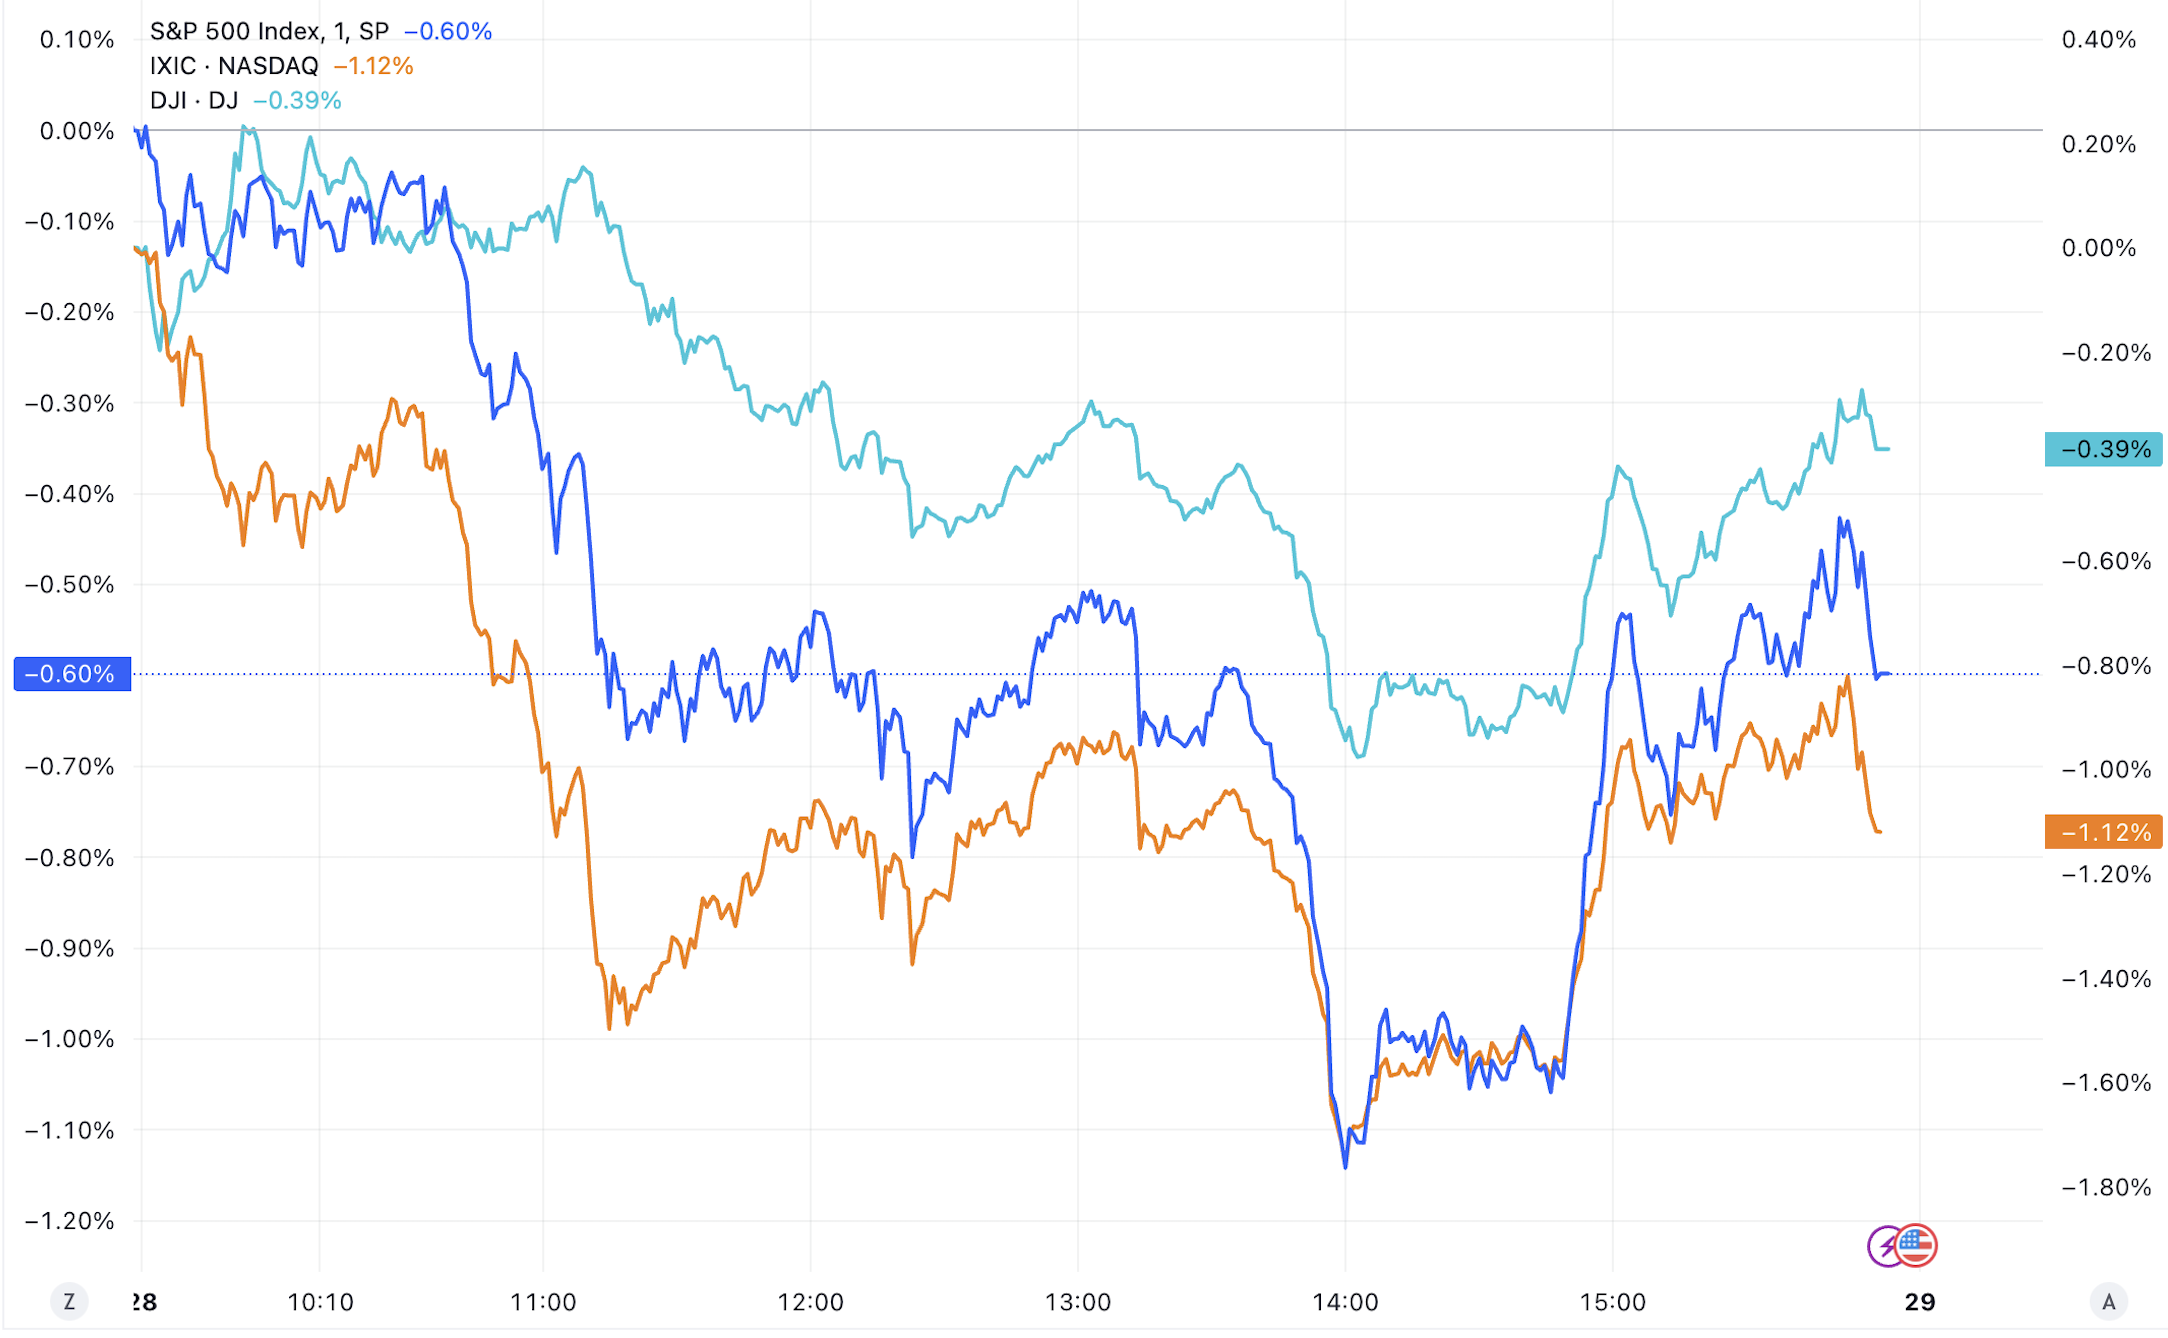Click the NASDAQ legend value −1.12%
2168x1338 pixels.
(x=374, y=66)
